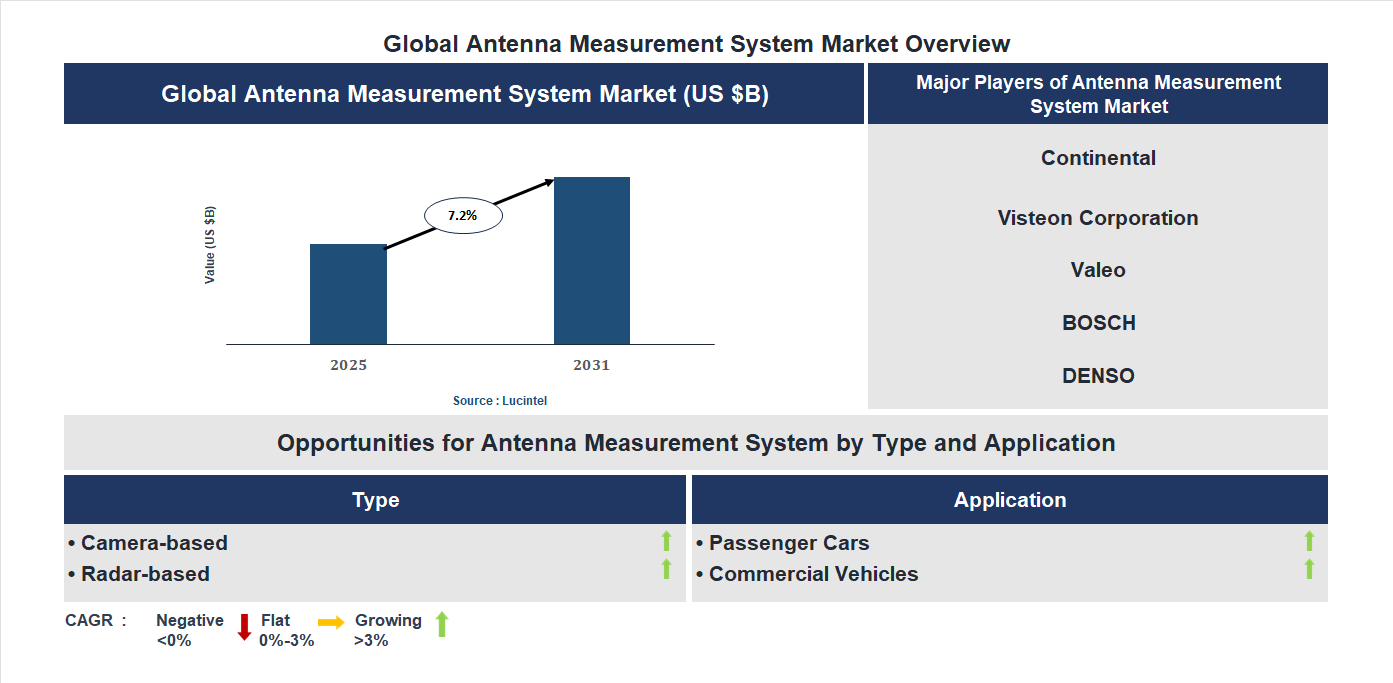Switch to the Application section header

(x=1010, y=499)
